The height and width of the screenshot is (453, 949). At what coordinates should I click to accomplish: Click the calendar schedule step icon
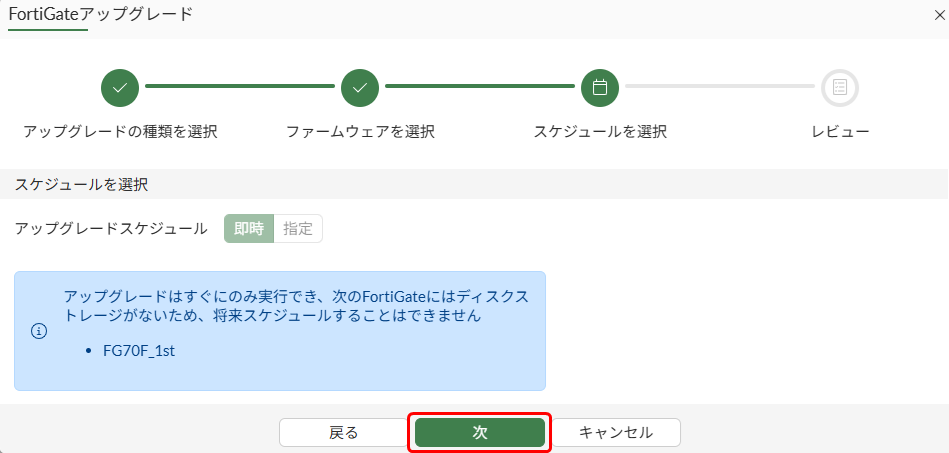pos(600,88)
